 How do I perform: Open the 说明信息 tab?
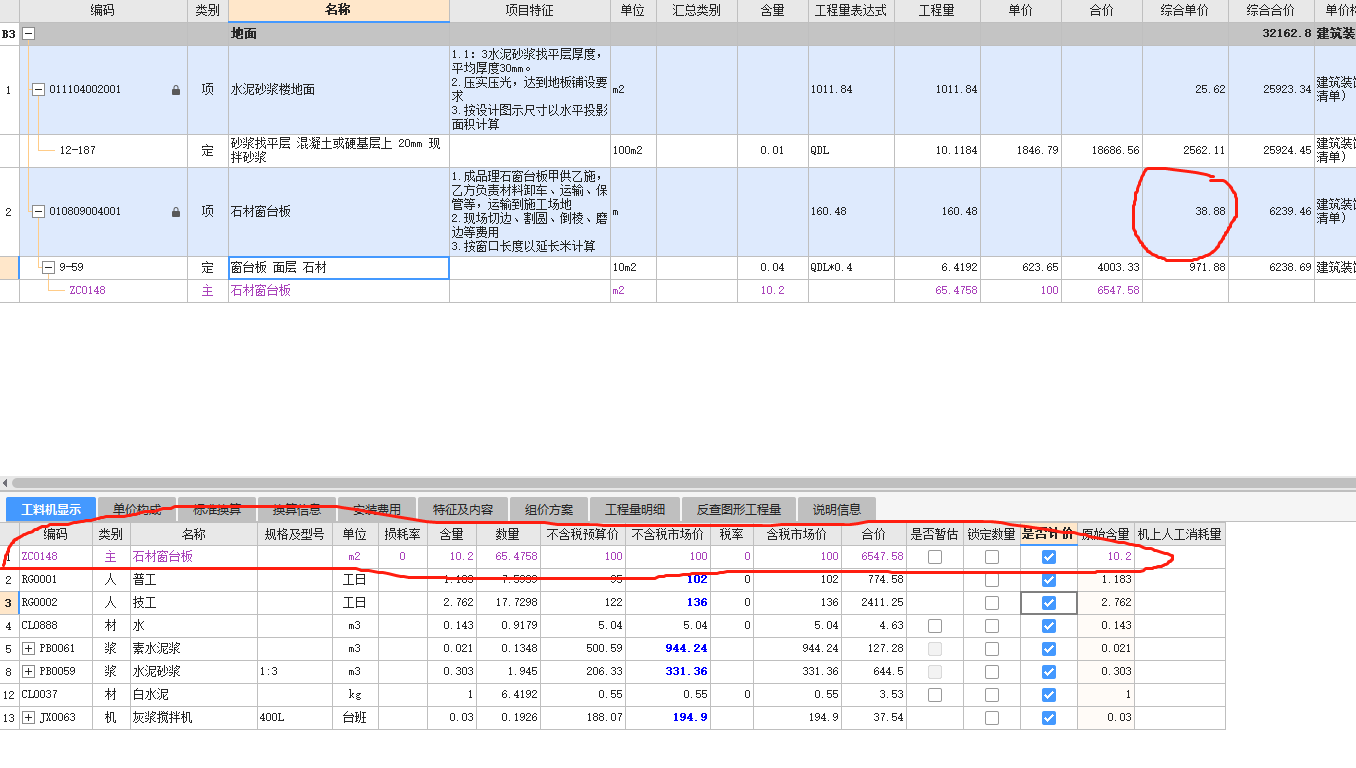click(837, 510)
